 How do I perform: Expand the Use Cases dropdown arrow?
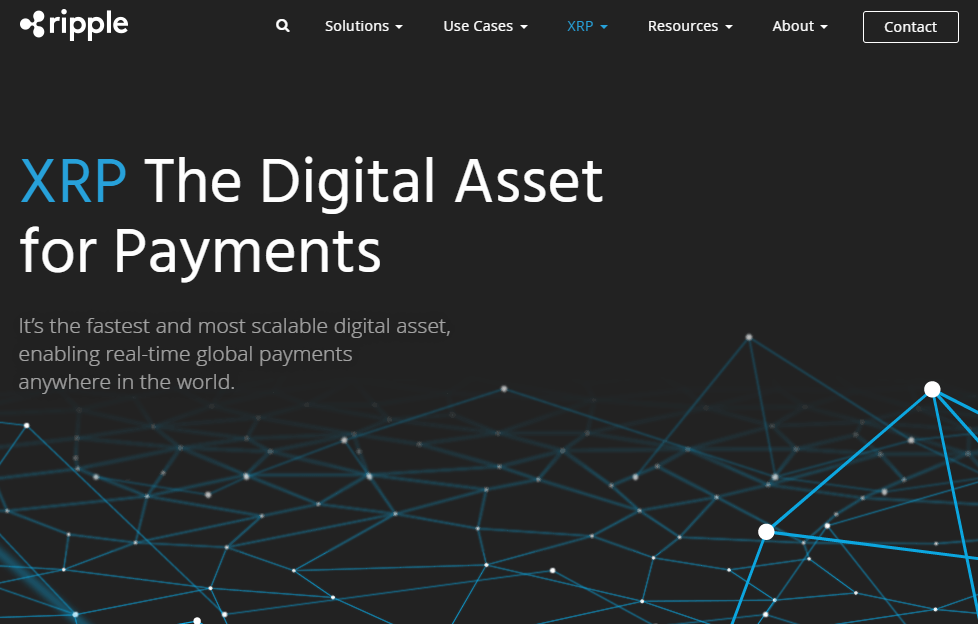click(524, 27)
